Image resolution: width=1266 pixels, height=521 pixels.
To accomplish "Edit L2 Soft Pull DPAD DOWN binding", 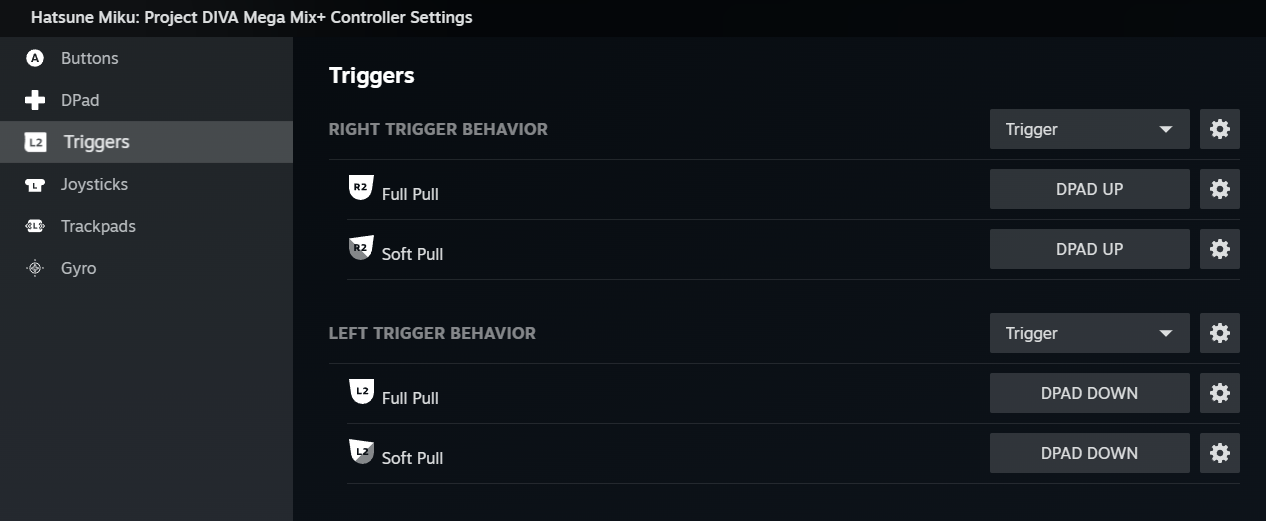I will (1089, 453).
